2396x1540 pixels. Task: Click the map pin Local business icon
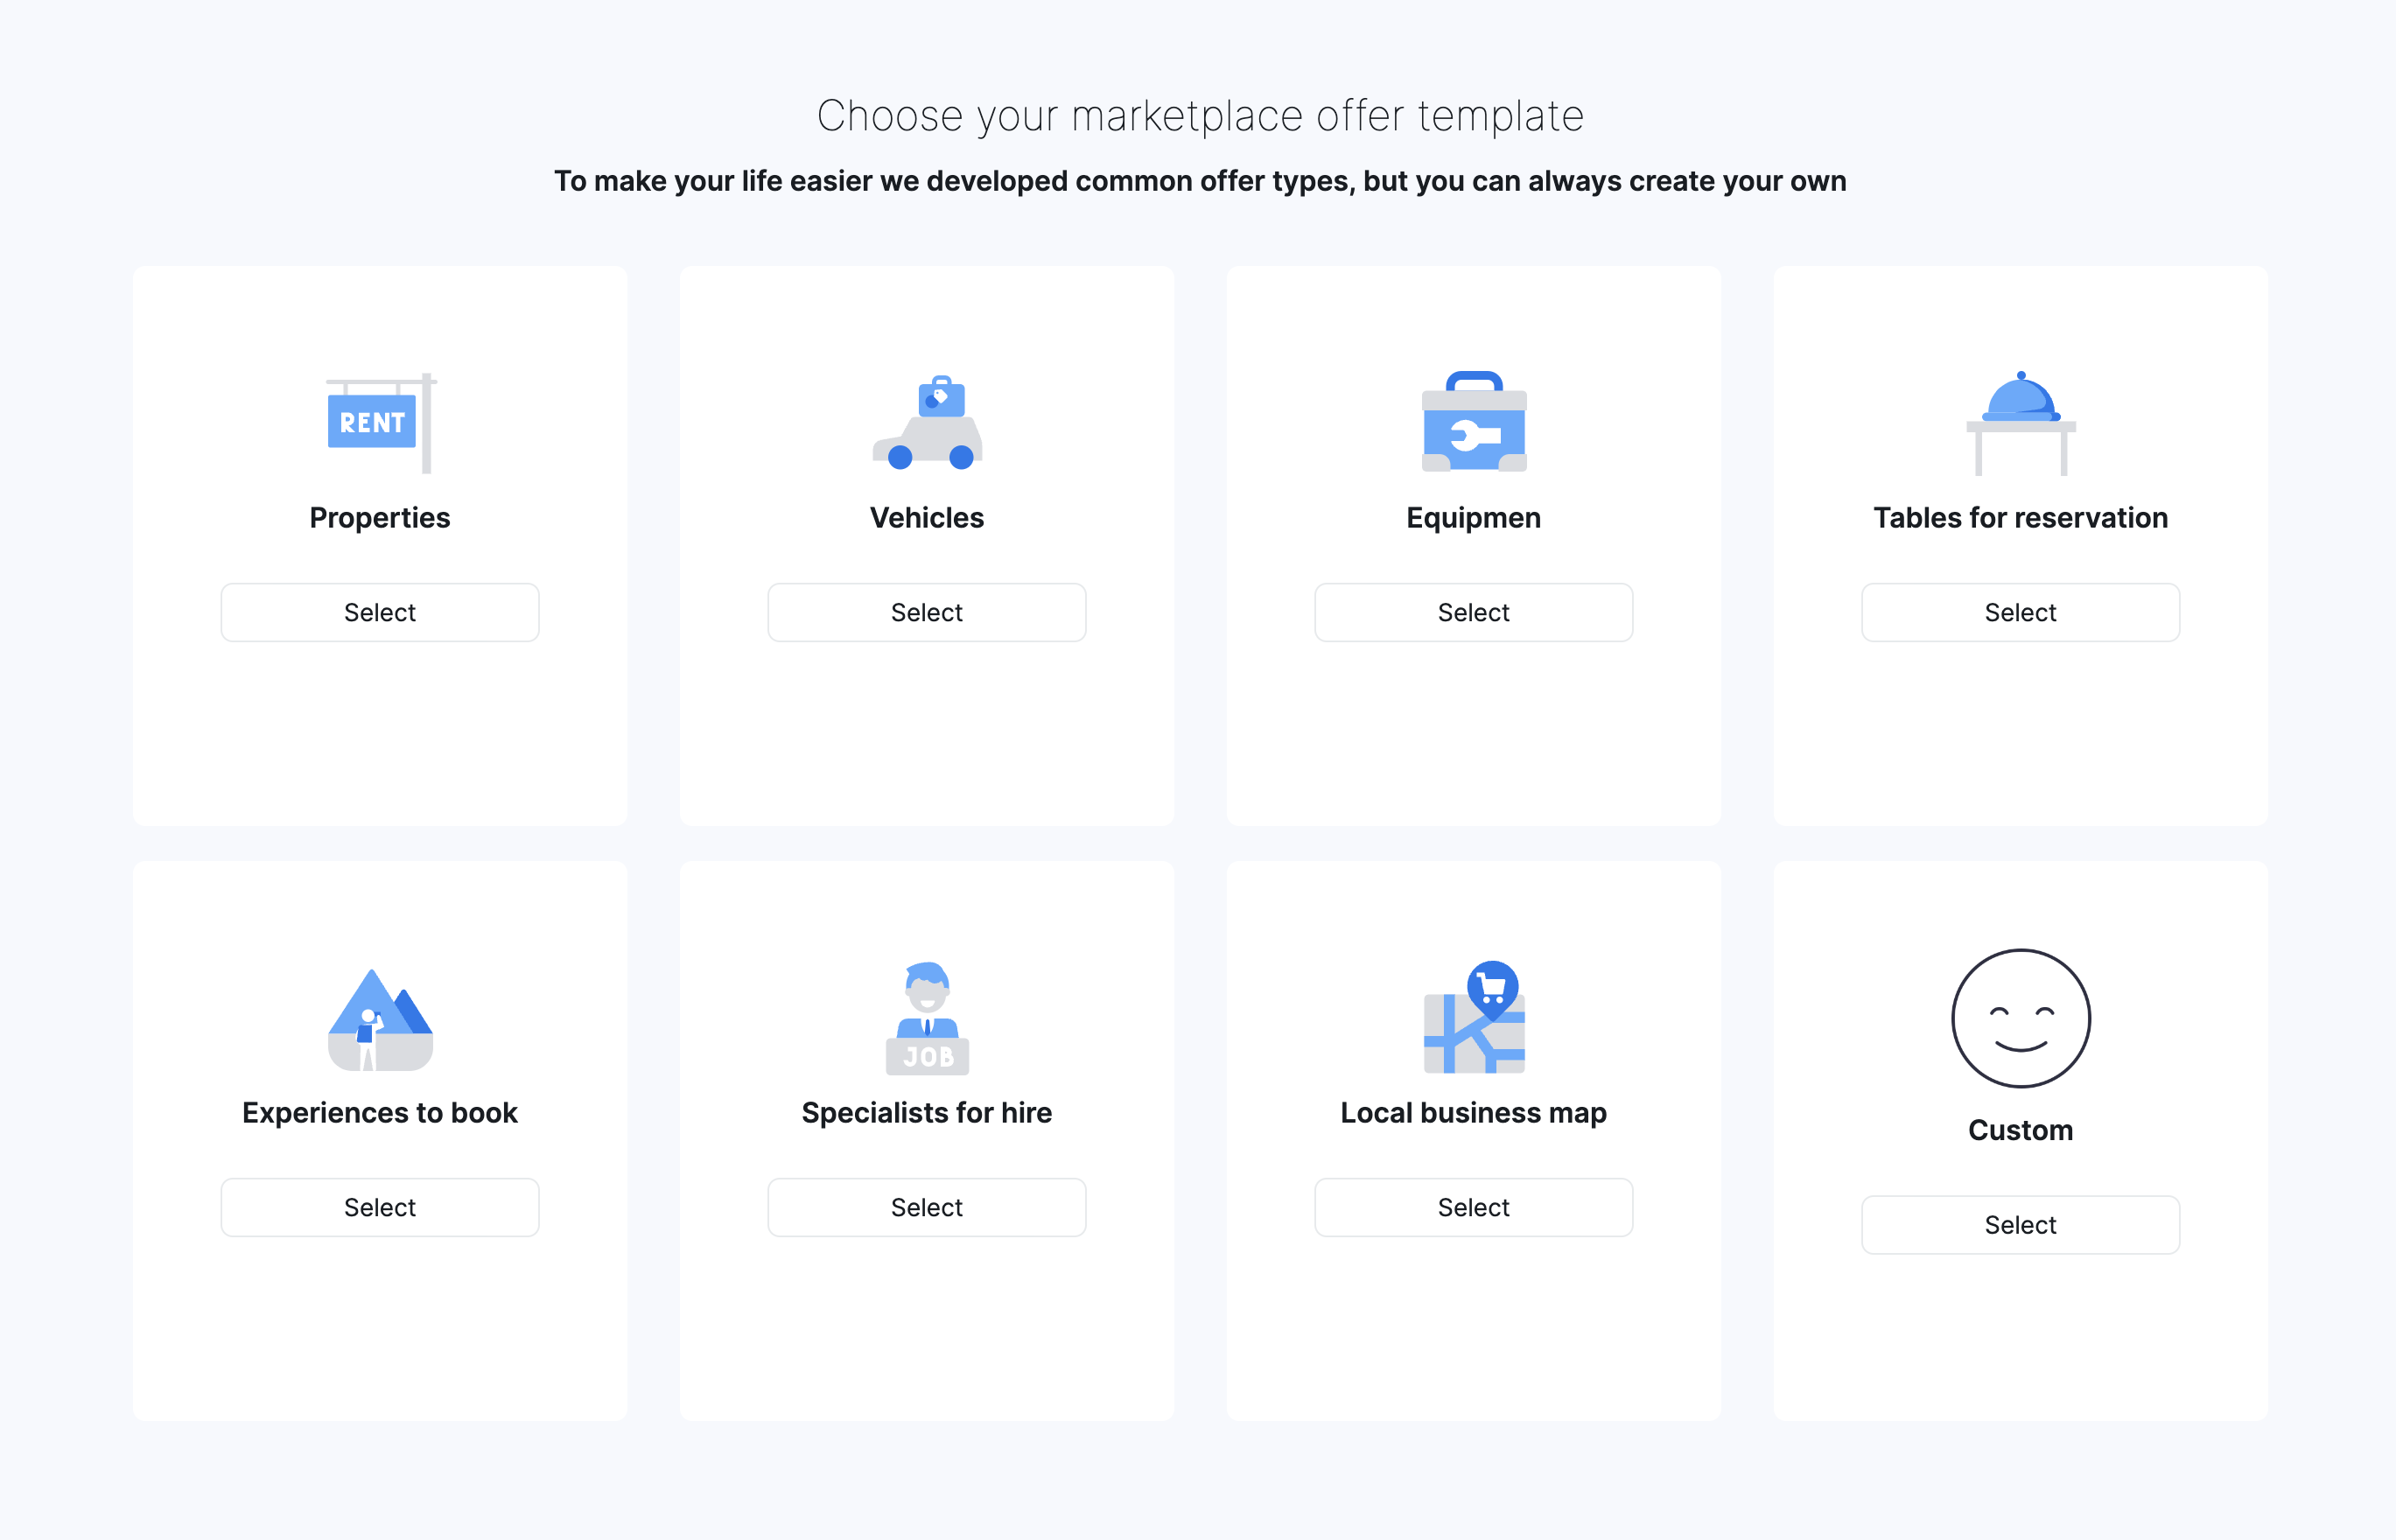pyautogui.click(x=1473, y=1018)
